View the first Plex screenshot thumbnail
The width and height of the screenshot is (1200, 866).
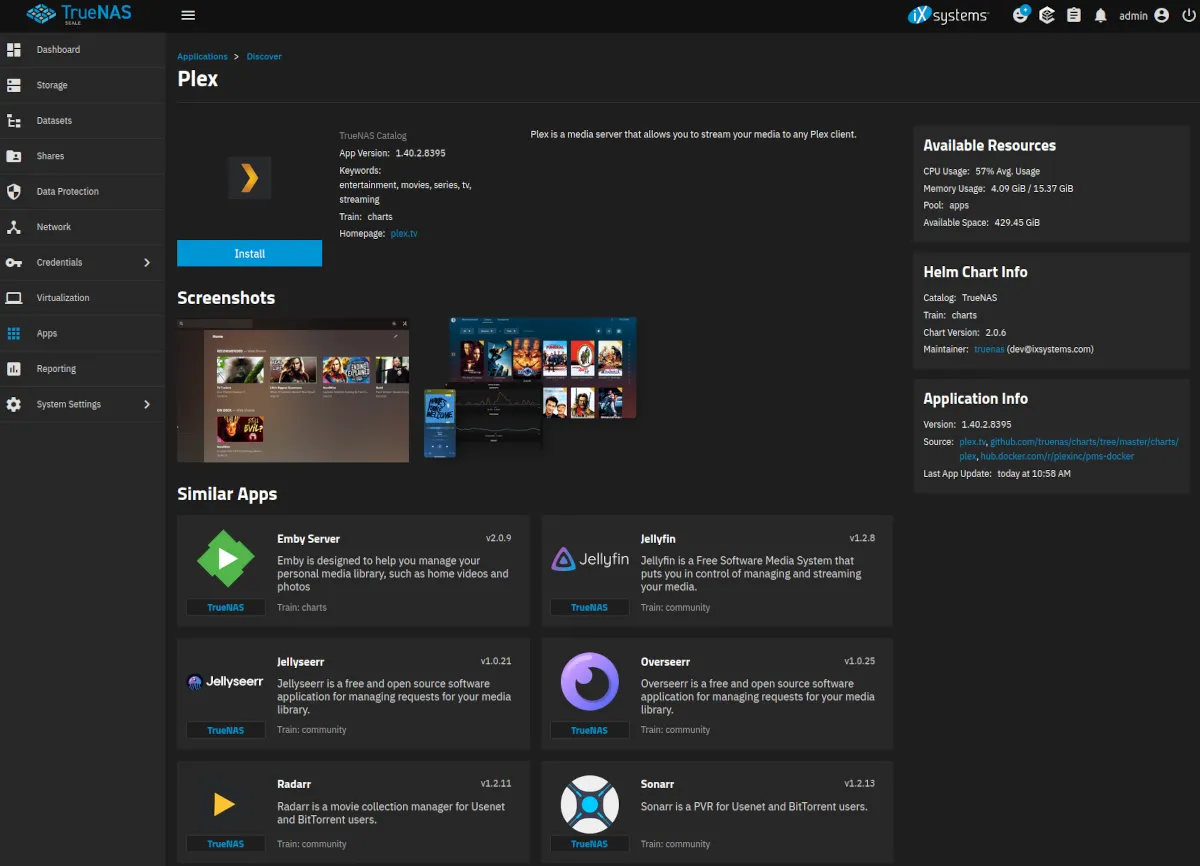coord(292,390)
